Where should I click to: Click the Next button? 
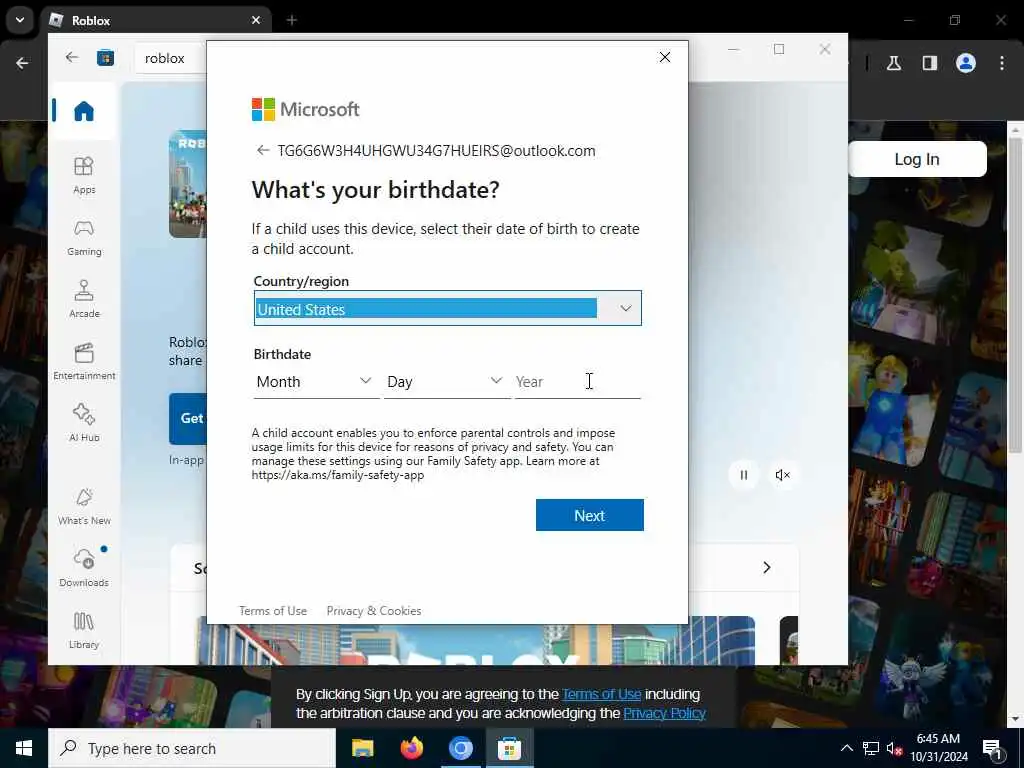pyautogui.click(x=590, y=515)
